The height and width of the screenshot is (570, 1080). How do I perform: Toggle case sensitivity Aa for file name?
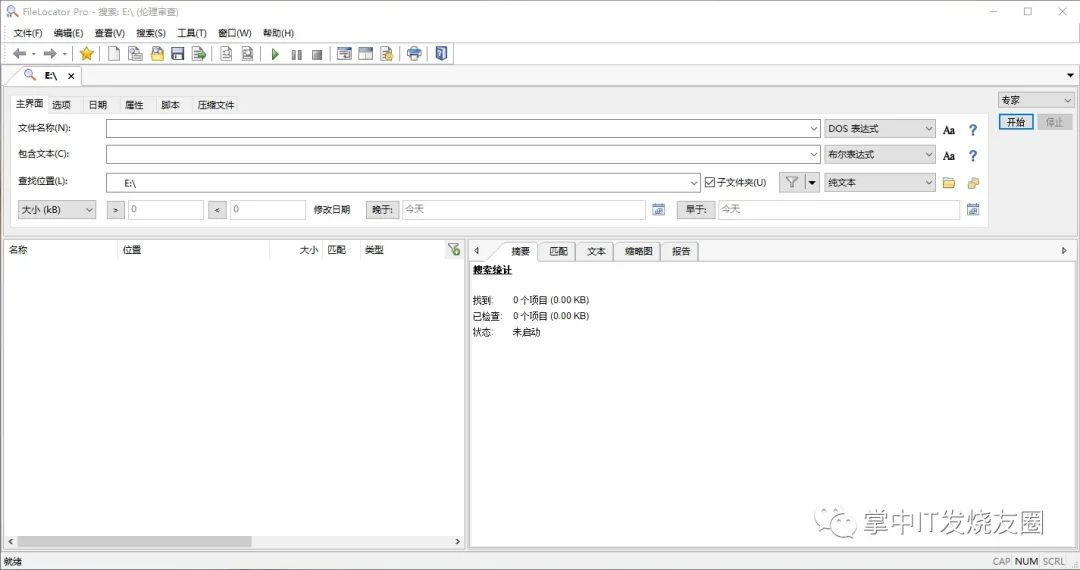tap(948, 130)
